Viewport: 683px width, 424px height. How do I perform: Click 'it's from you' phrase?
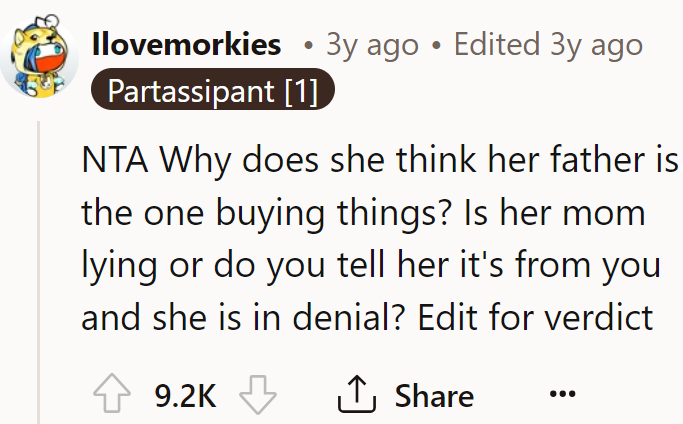pyautogui.click(x=561, y=266)
